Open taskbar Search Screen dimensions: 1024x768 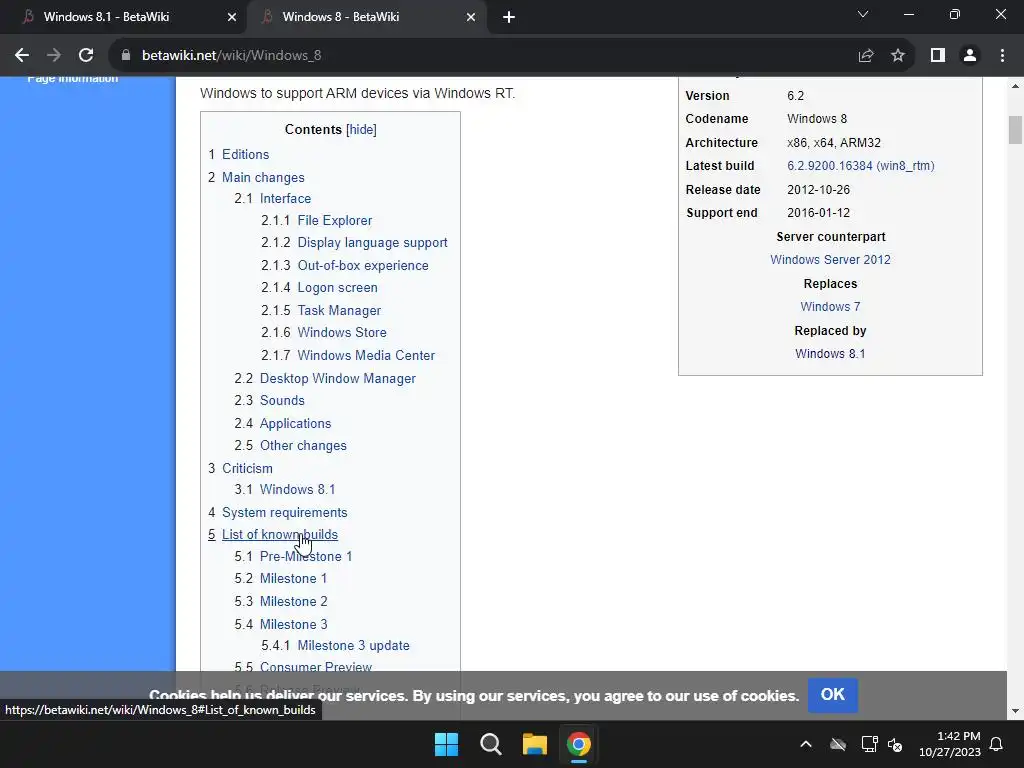click(x=490, y=744)
